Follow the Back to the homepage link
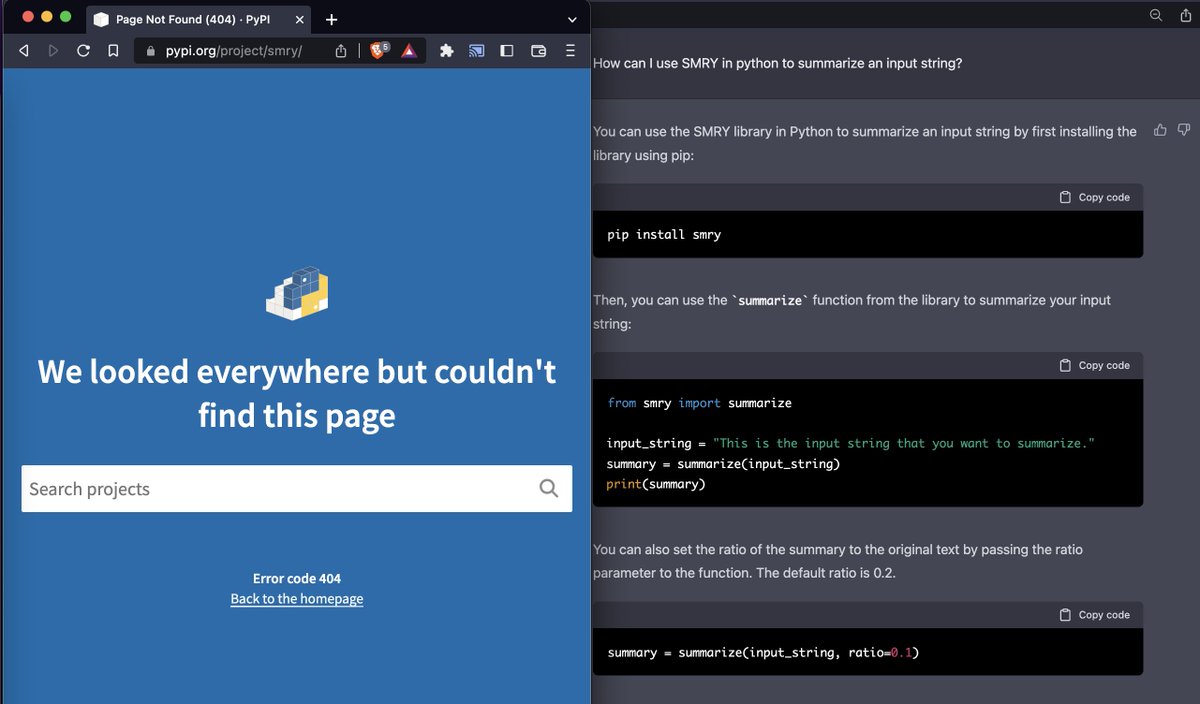 pyautogui.click(x=297, y=599)
